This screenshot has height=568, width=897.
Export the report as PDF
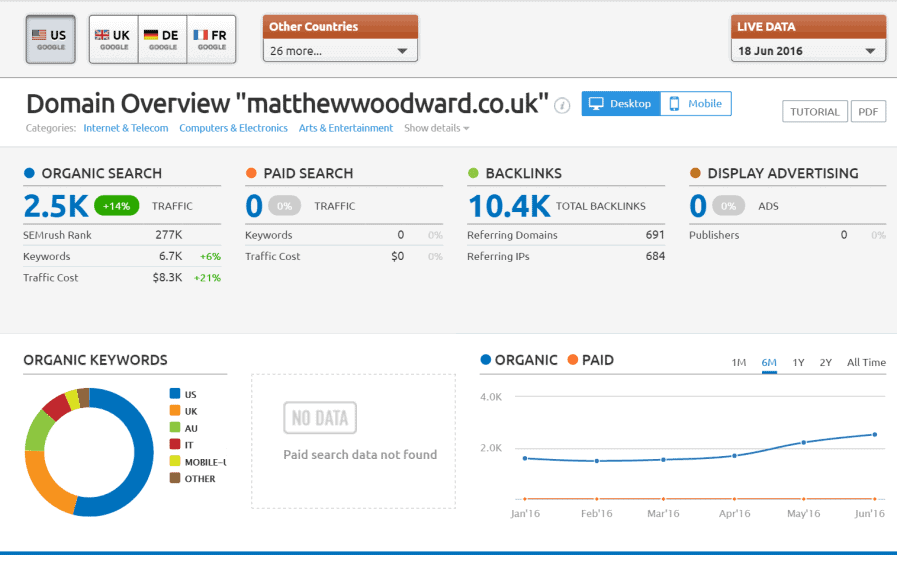pyautogui.click(x=868, y=112)
